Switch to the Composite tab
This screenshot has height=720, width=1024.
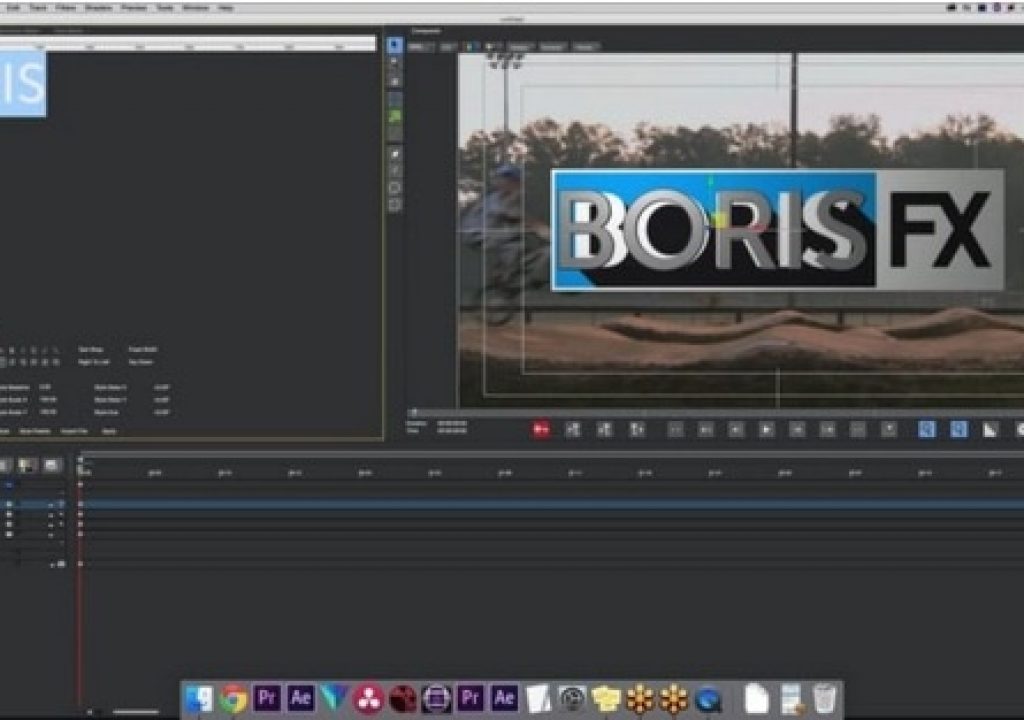426,31
